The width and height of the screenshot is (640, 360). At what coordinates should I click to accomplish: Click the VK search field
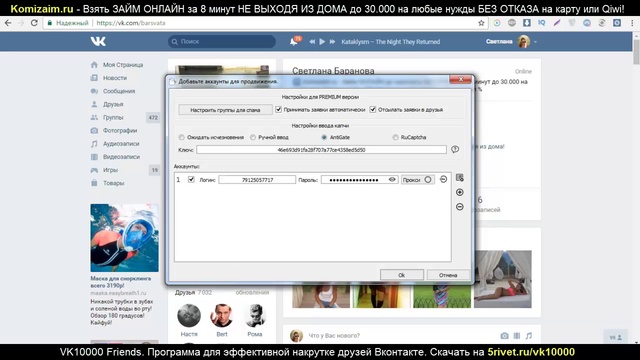pos(222,41)
